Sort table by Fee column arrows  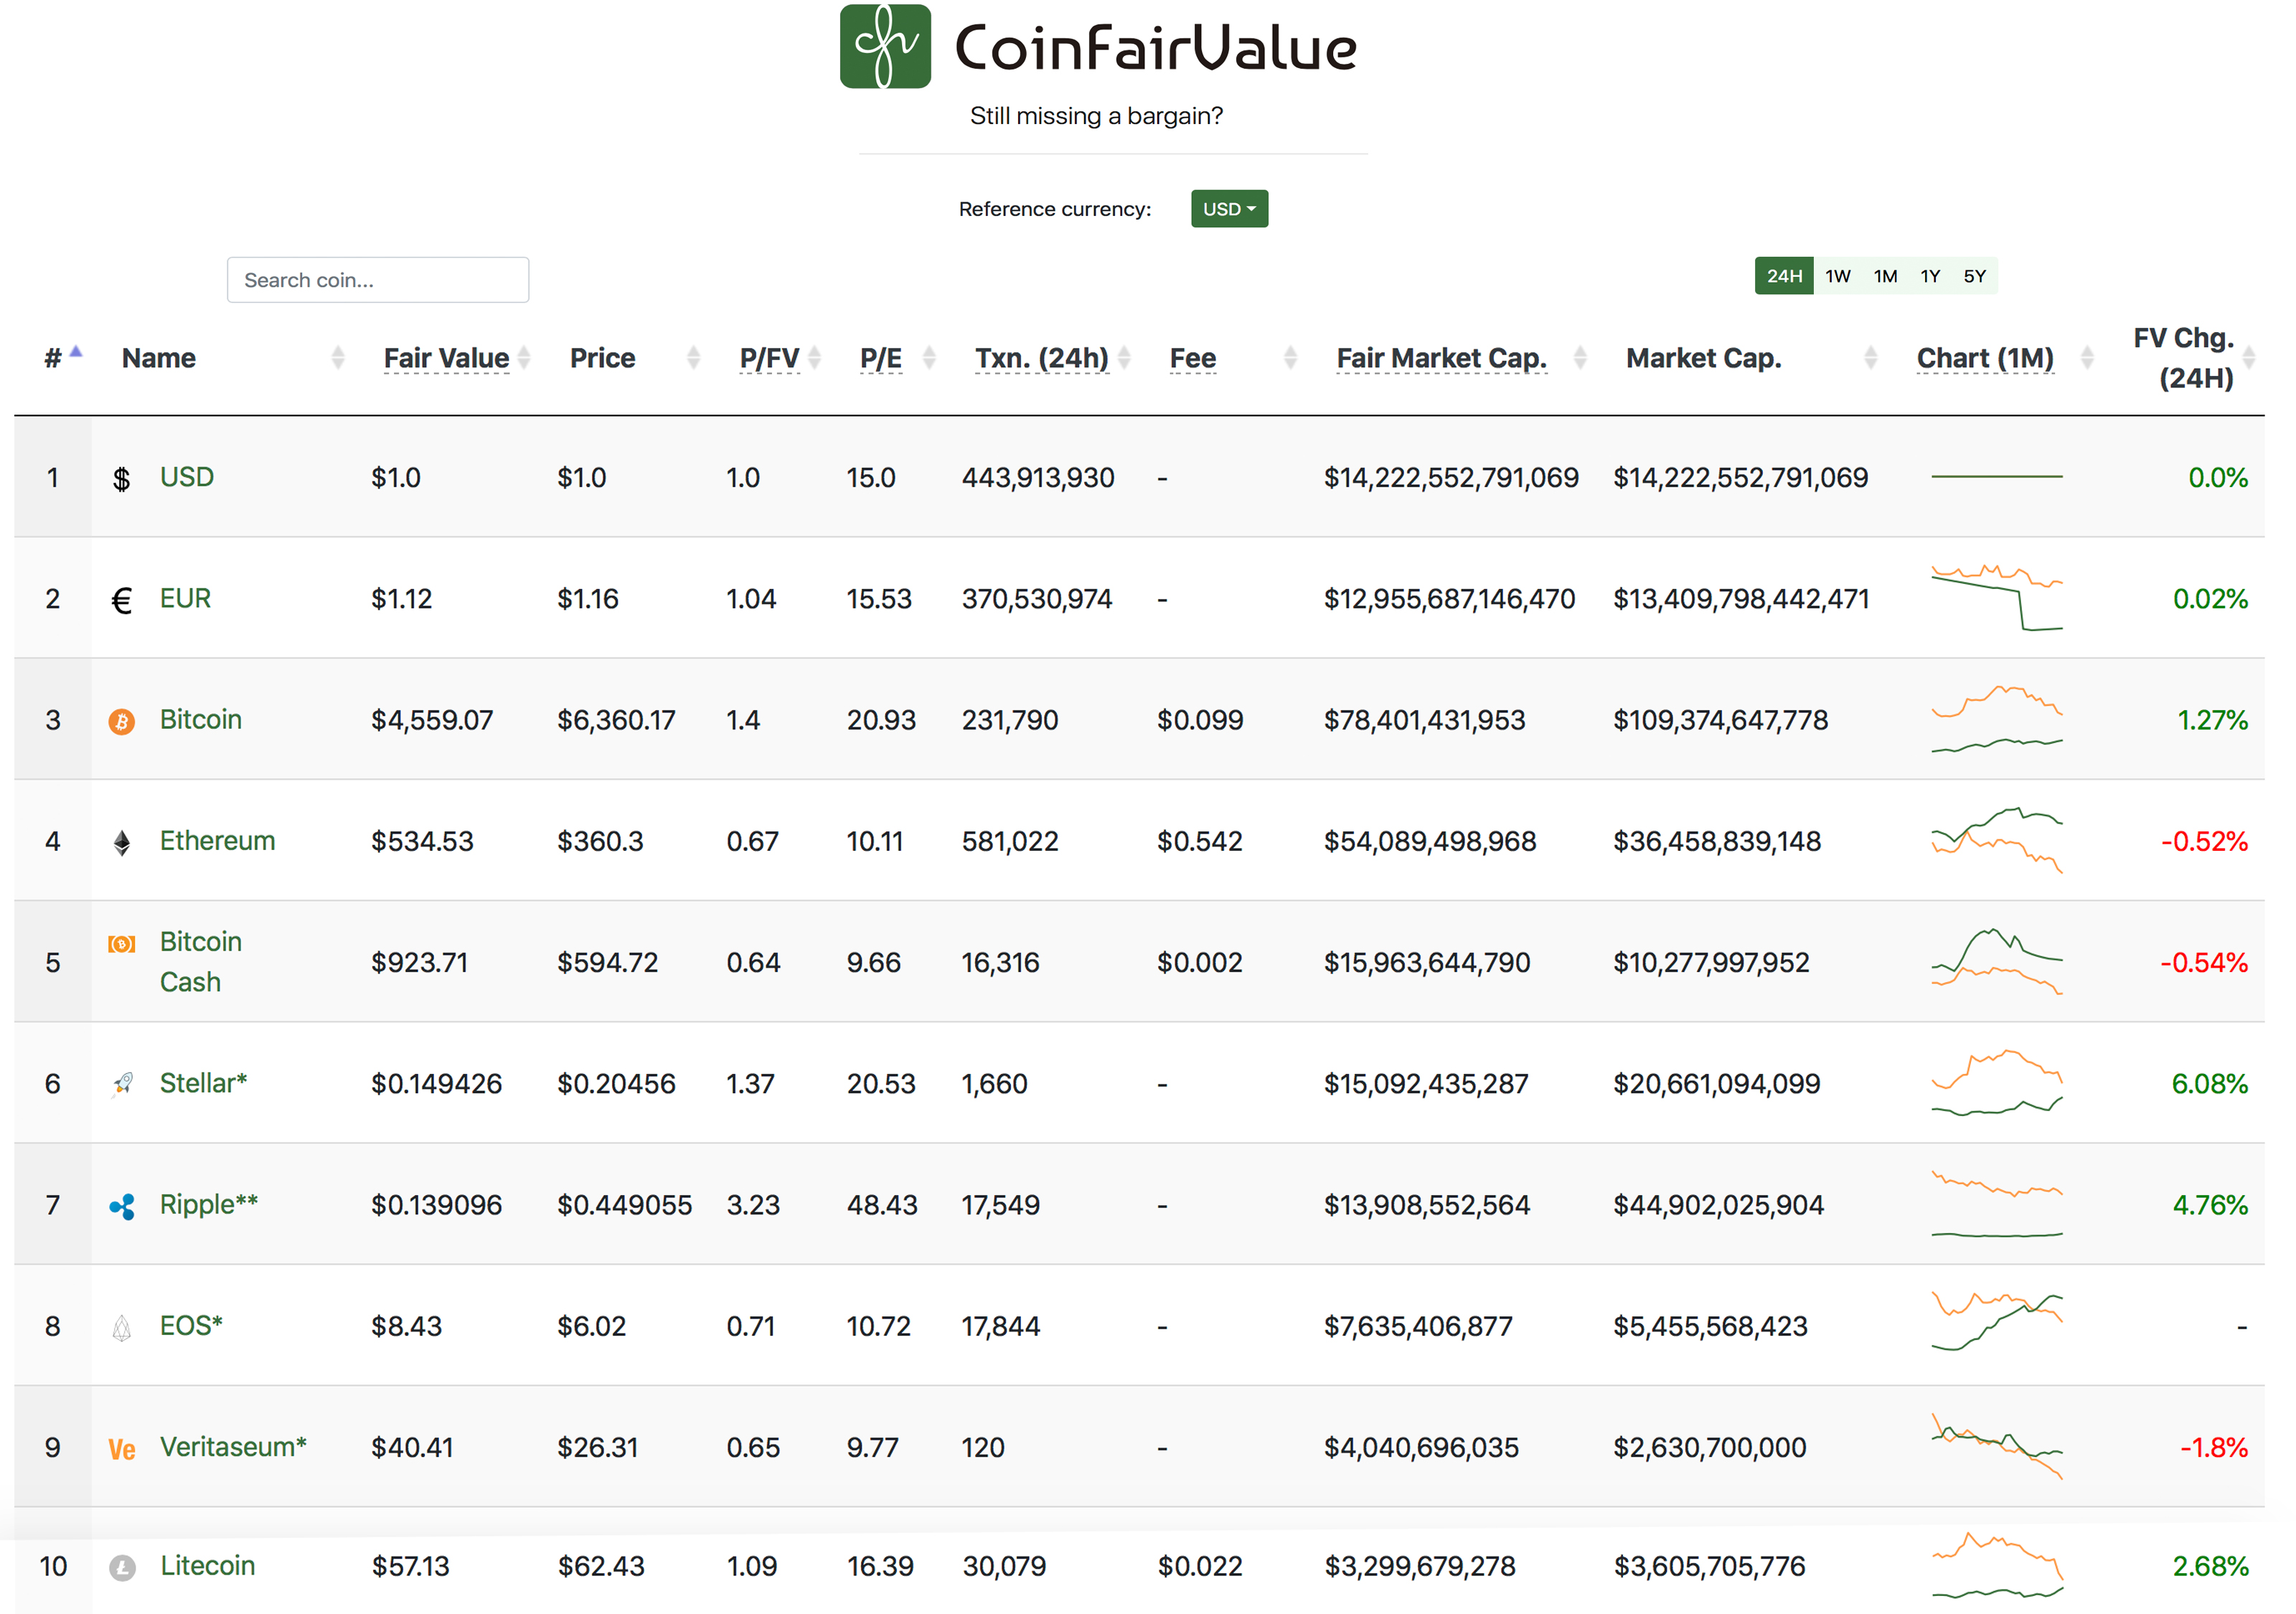click(1290, 357)
